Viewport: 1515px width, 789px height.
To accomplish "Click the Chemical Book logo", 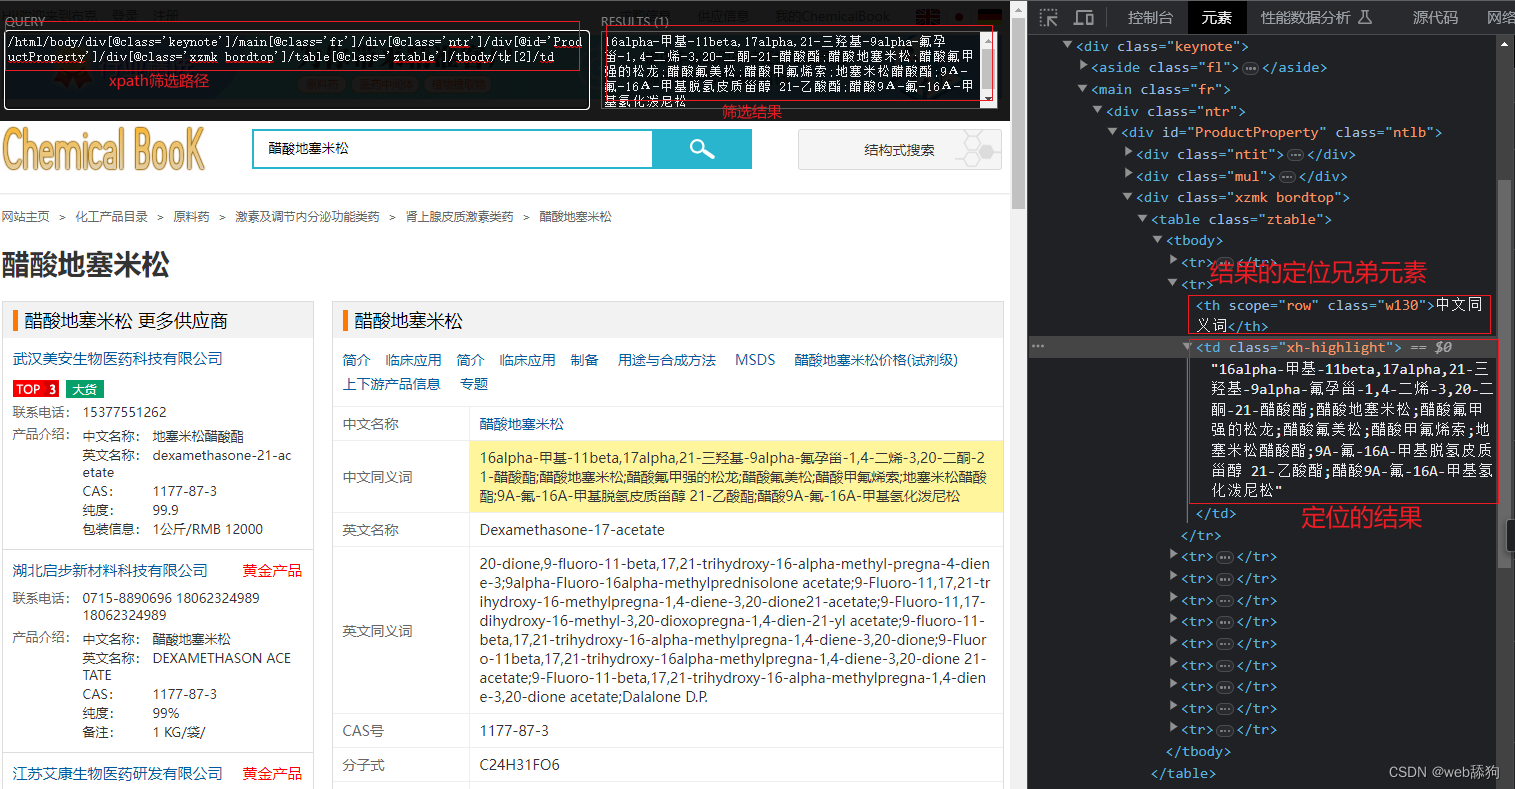I will click(x=104, y=150).
